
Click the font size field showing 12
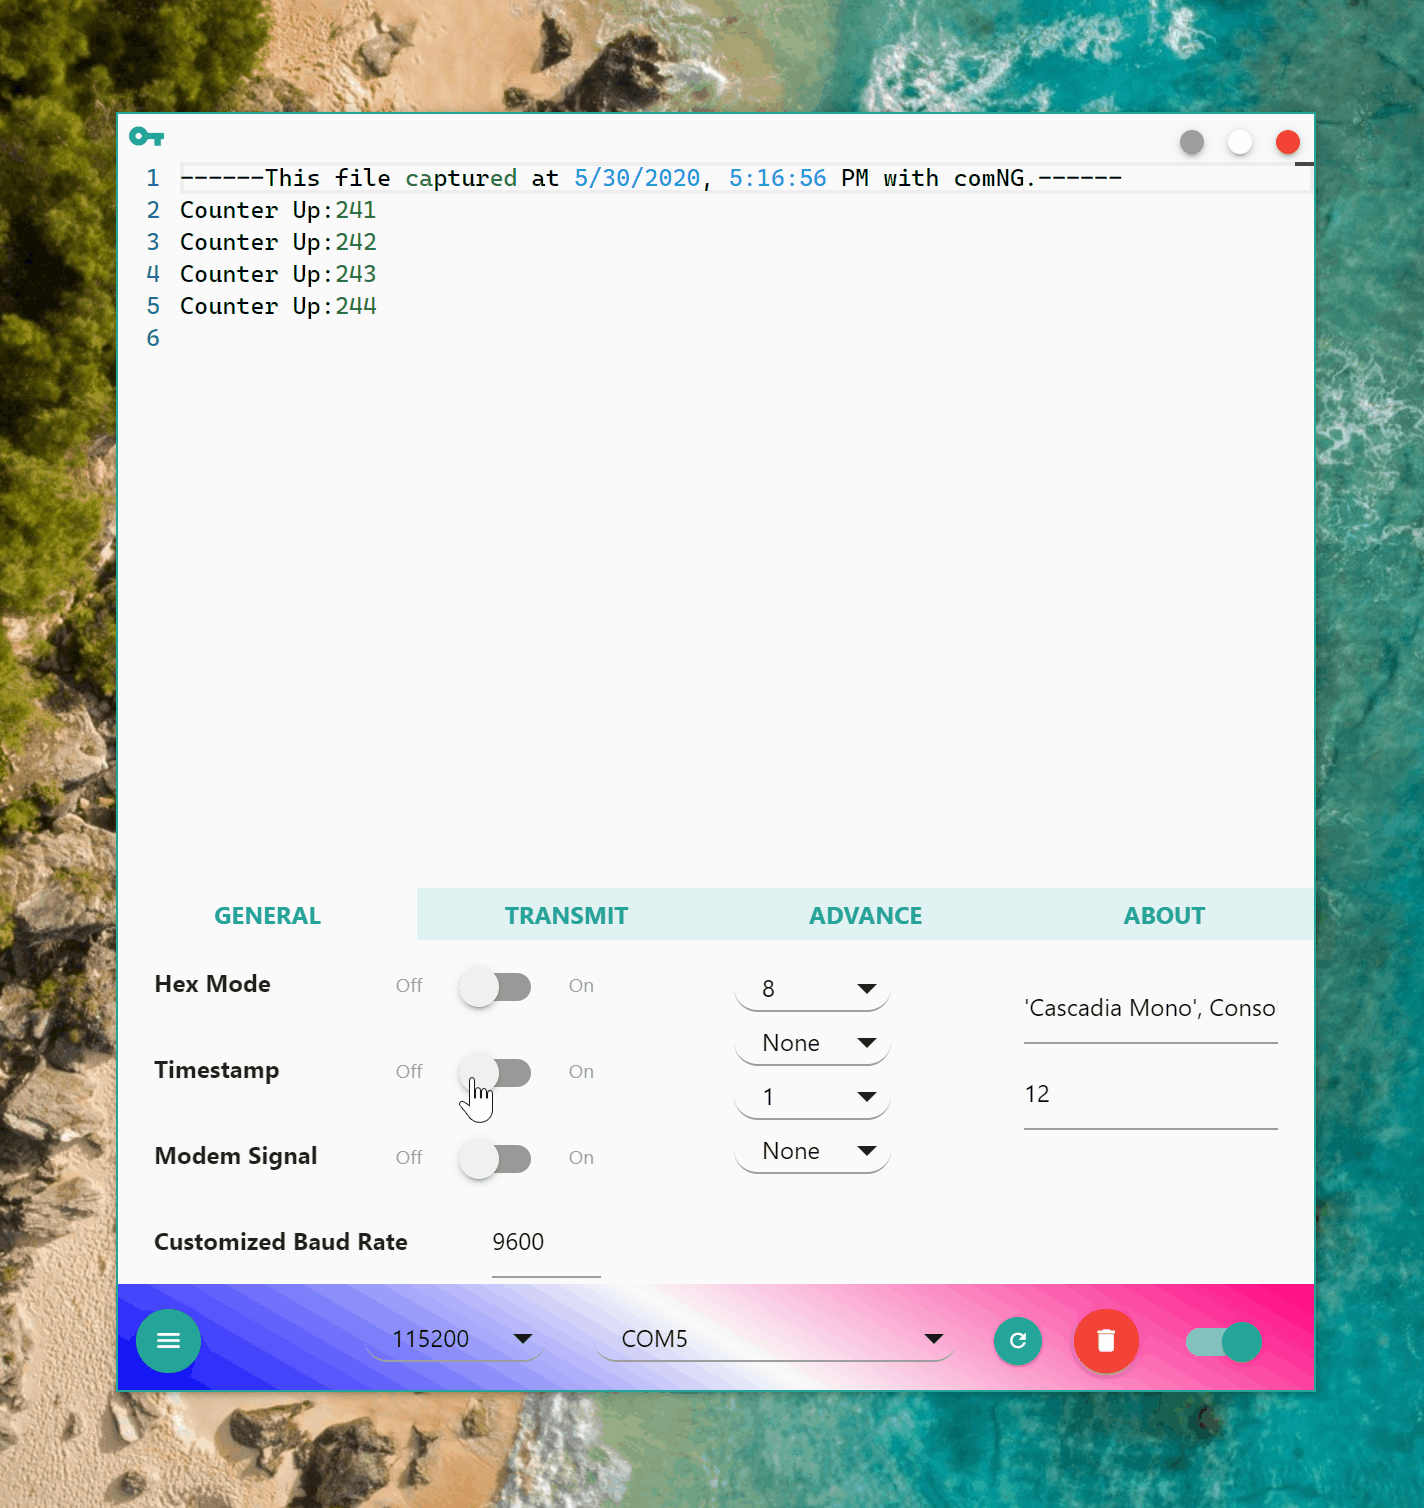coord(1150,1095)
